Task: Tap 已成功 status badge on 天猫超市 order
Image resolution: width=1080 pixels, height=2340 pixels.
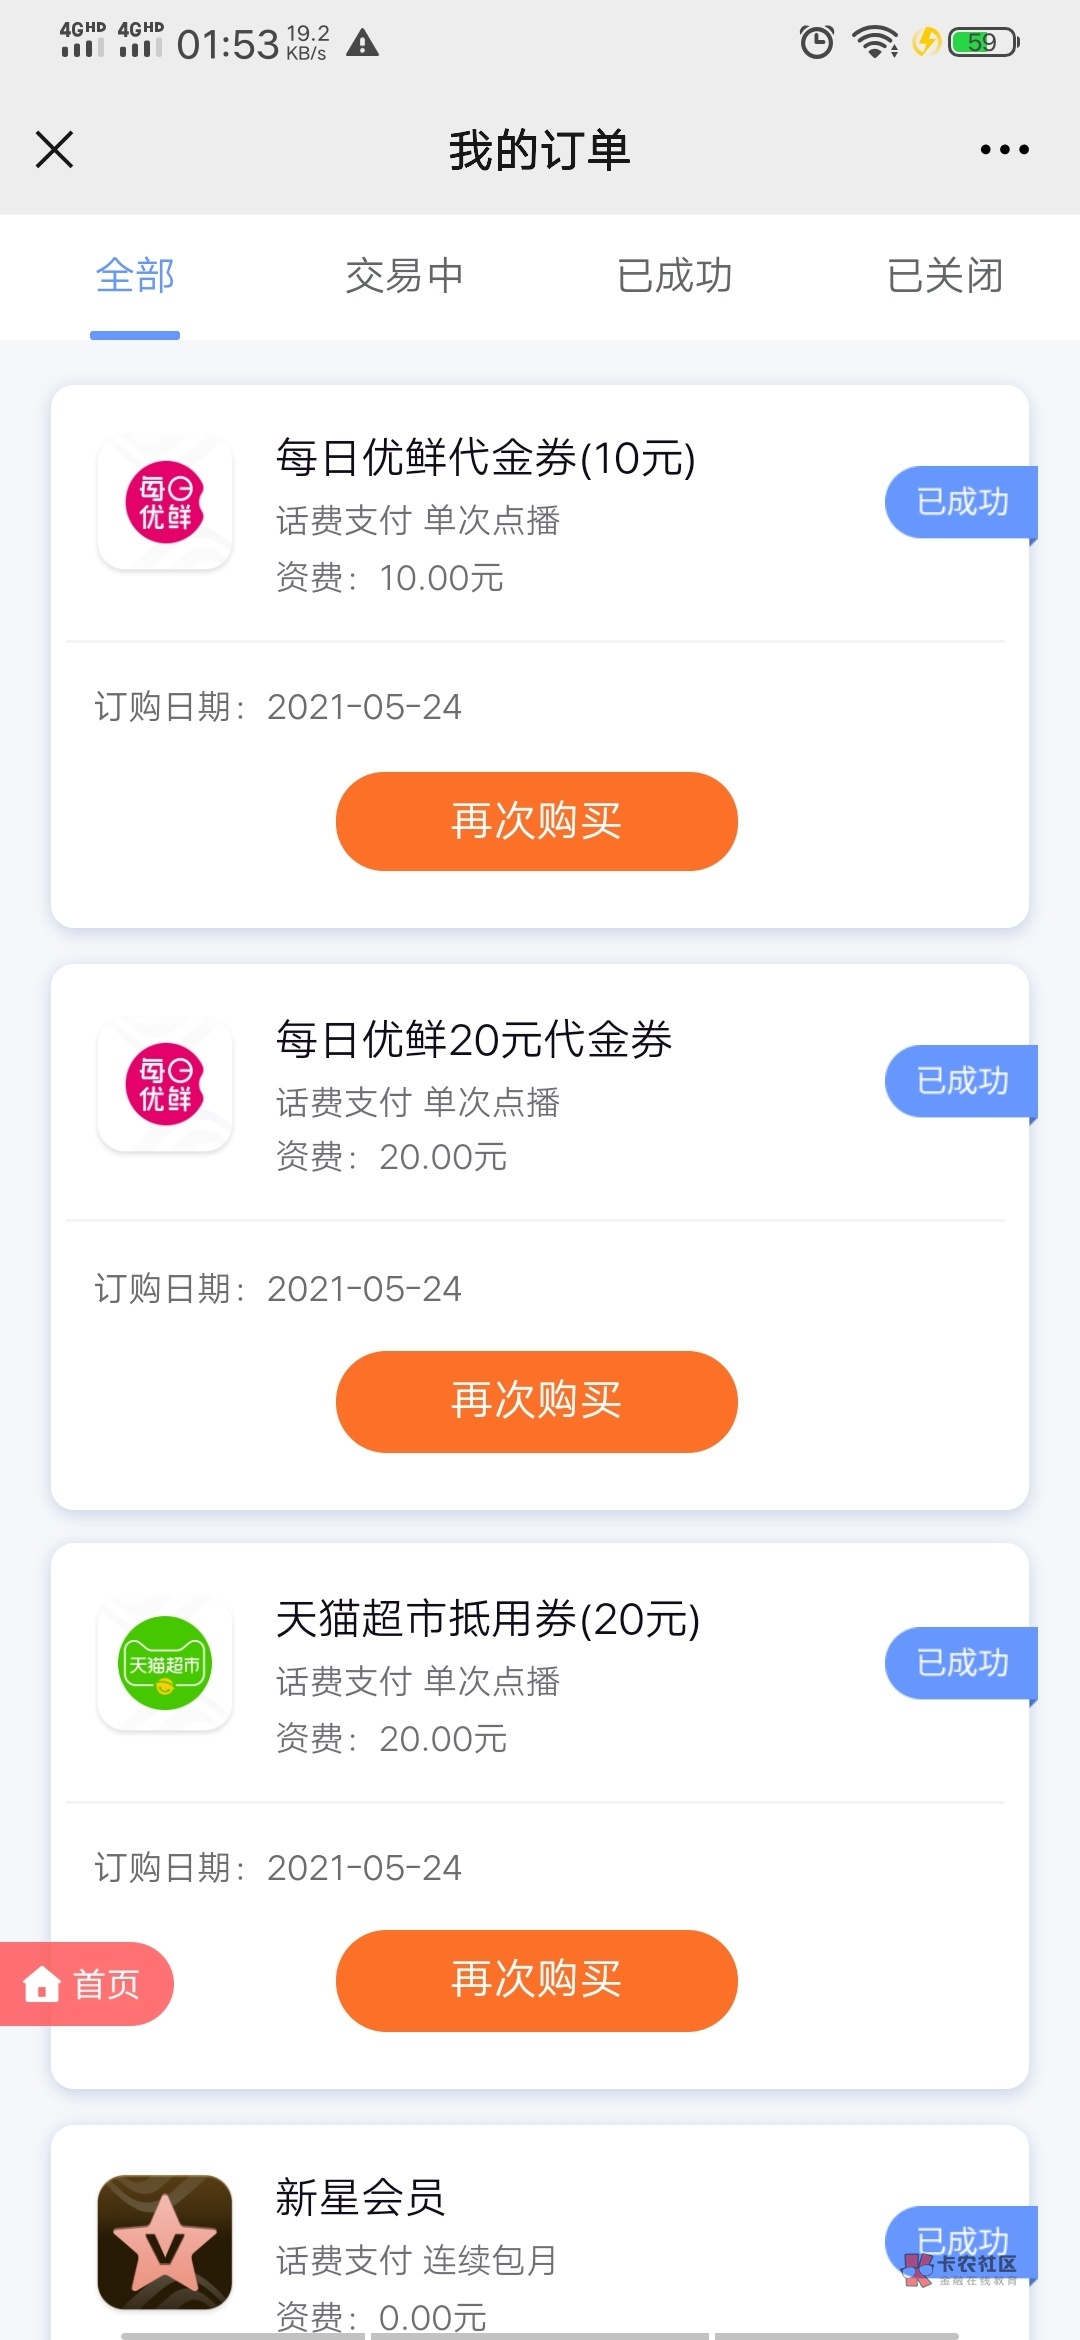Action: pos(961,1663)
